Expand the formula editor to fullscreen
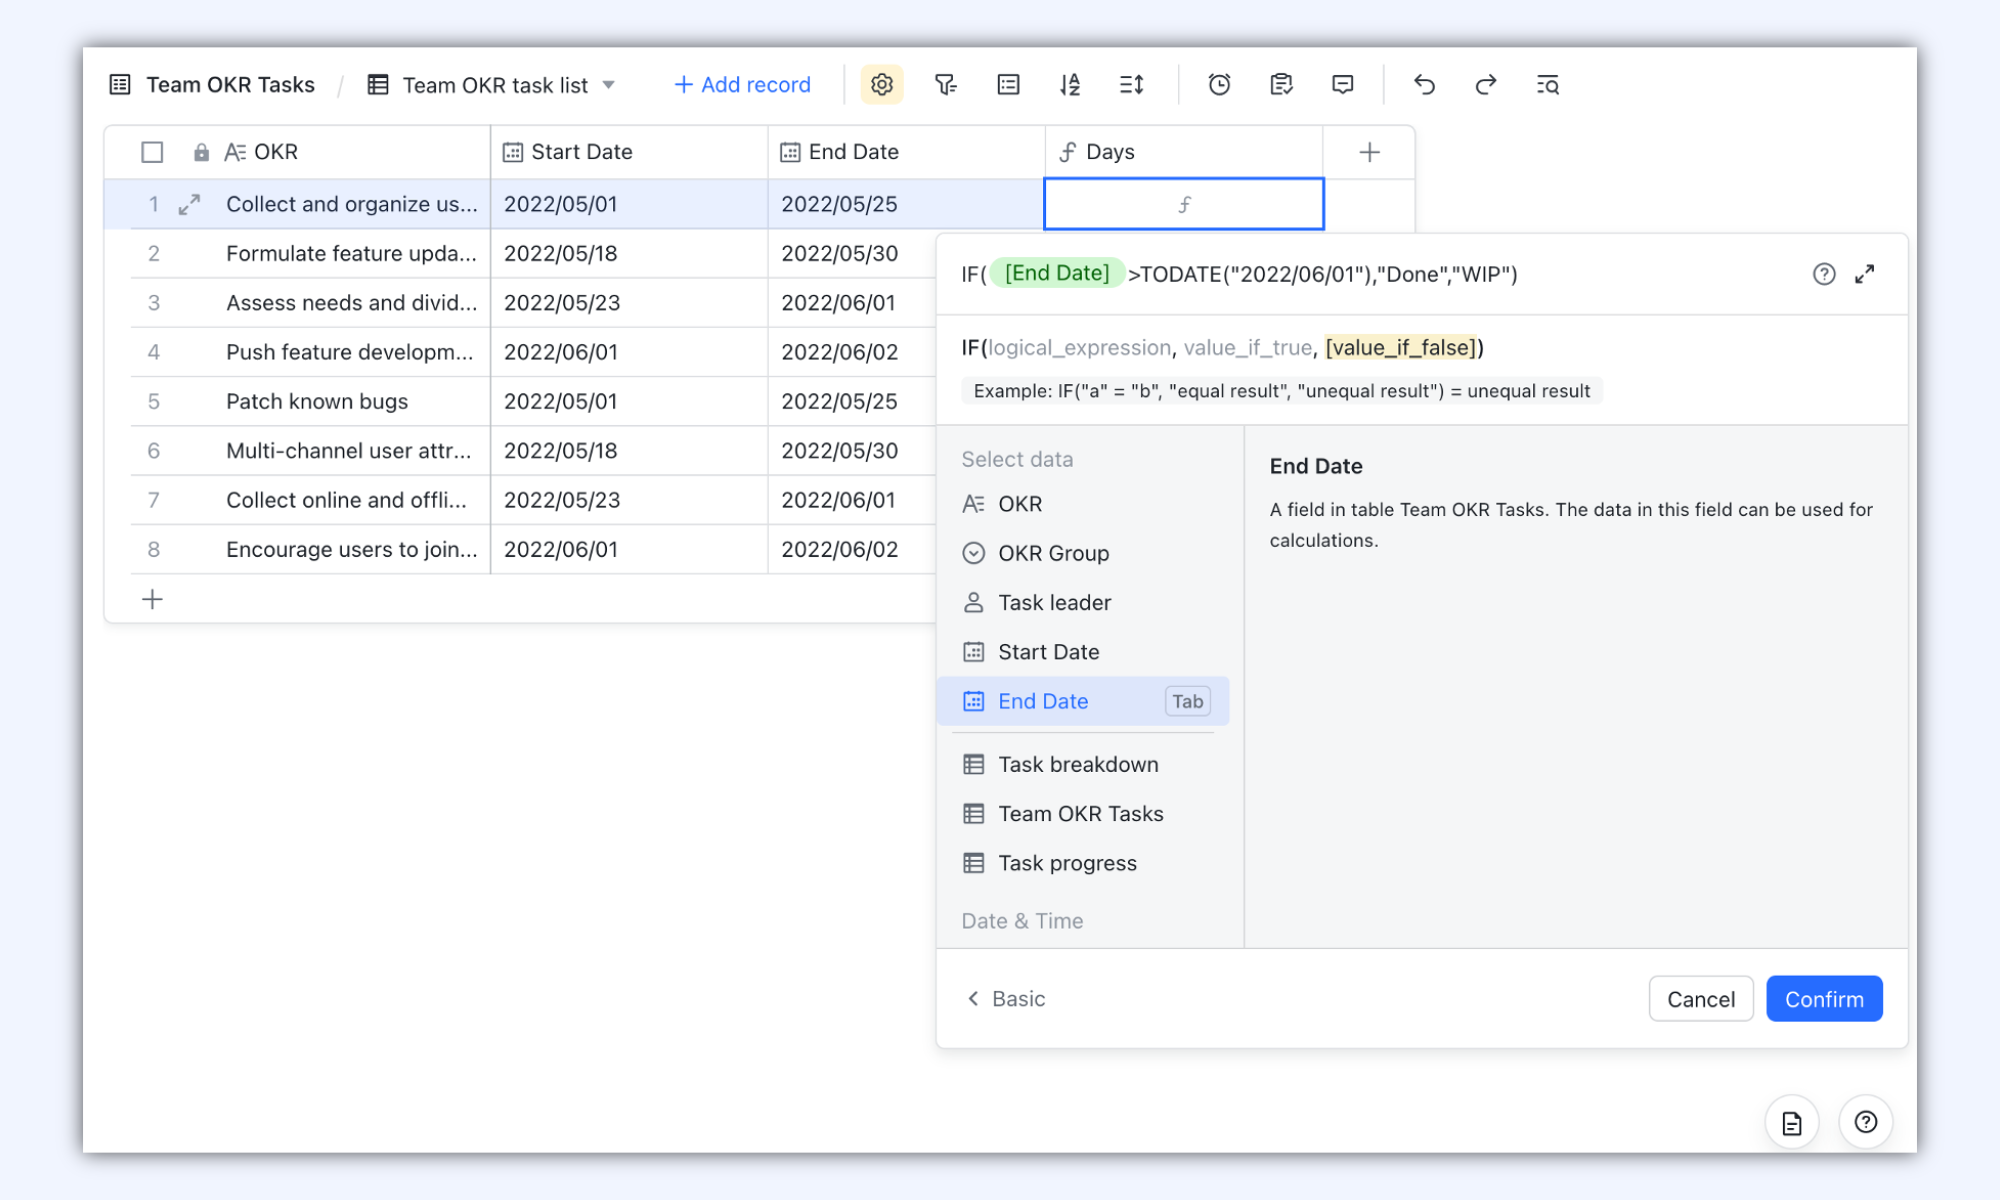The image size is (2000, 1200). (x=1865, y=274)
